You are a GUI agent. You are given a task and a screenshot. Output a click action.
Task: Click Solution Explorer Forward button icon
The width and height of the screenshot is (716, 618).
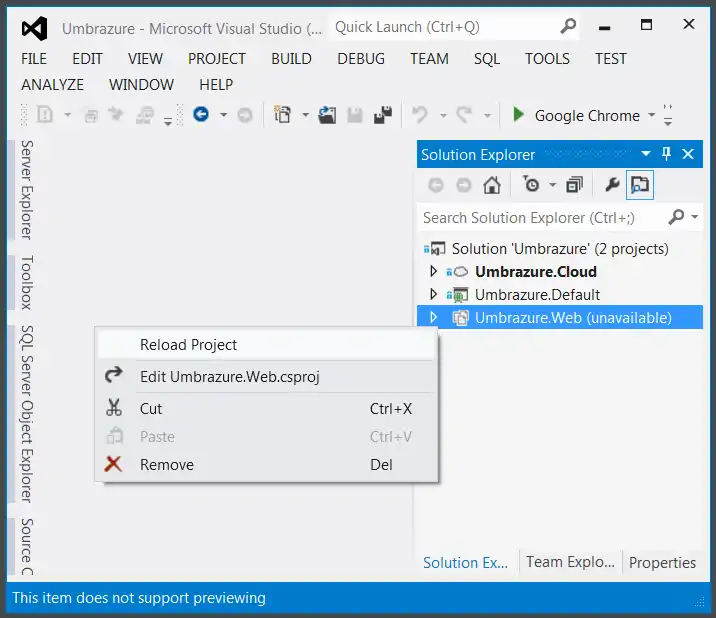(463, 185)
